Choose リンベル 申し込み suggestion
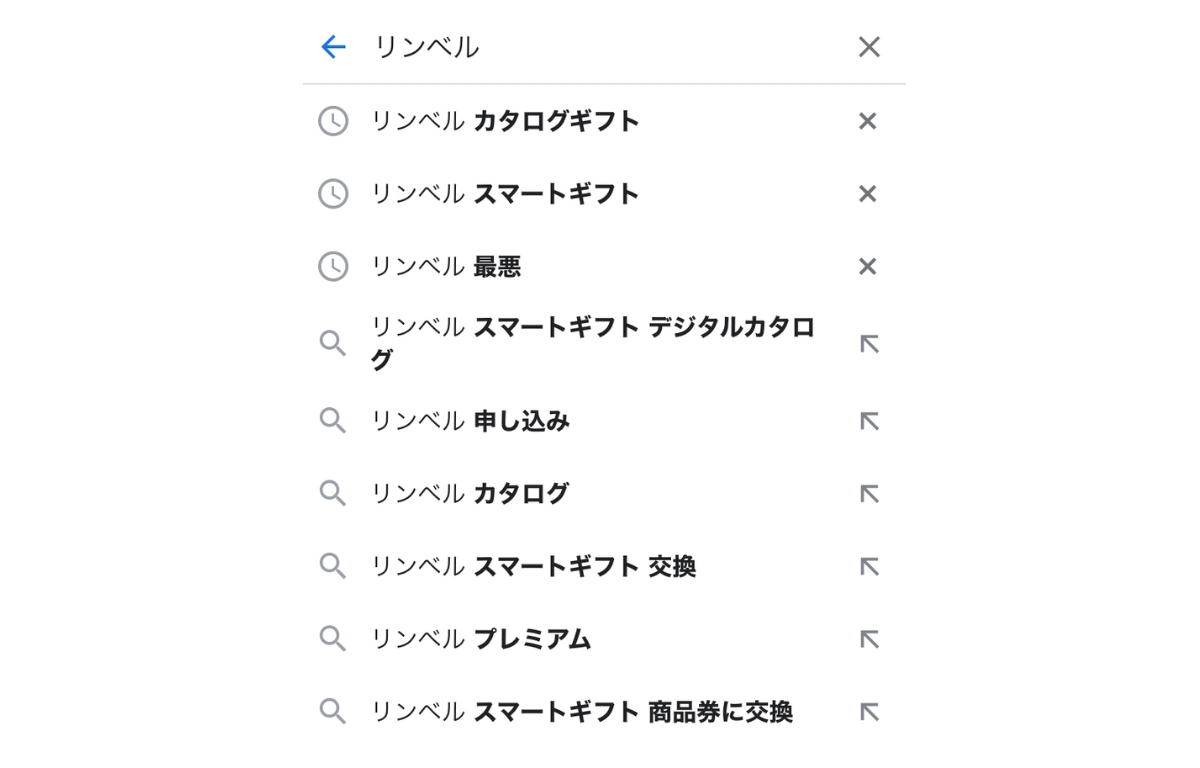The width and height of the screenshot is (1200, 768). click(470, 421)
